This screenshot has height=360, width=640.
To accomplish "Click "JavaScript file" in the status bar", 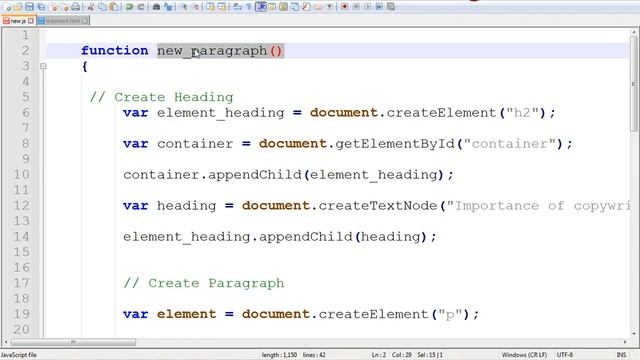I will [19, 355].
